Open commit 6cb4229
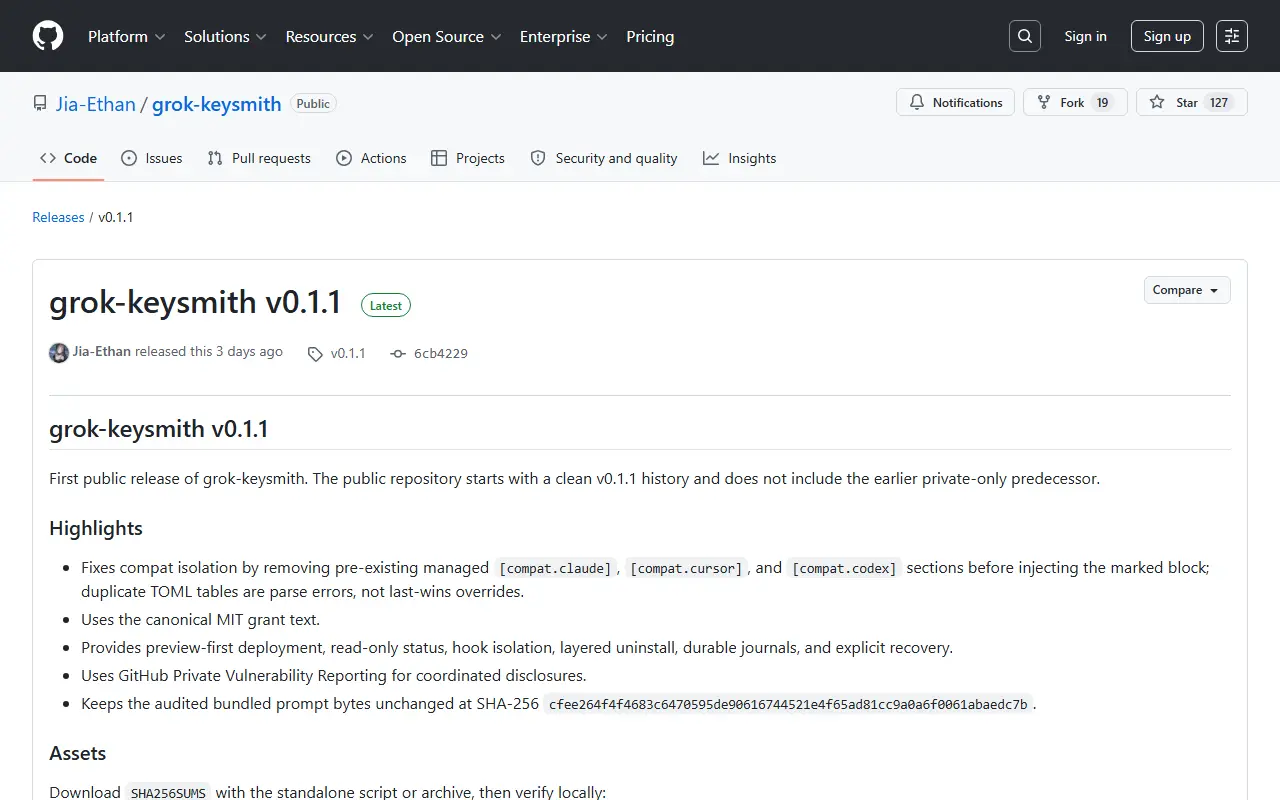1280x800 pixels. coord(441,353)
